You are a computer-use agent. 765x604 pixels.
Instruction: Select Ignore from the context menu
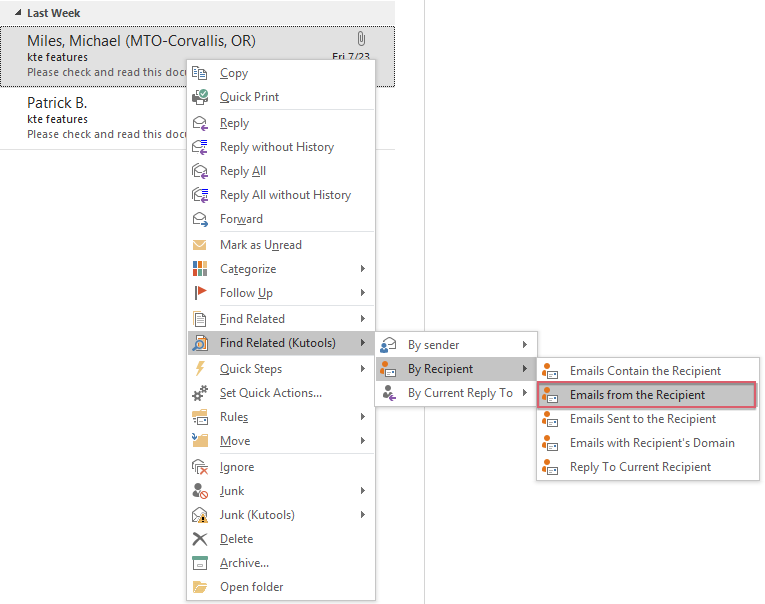pos(281,467)
